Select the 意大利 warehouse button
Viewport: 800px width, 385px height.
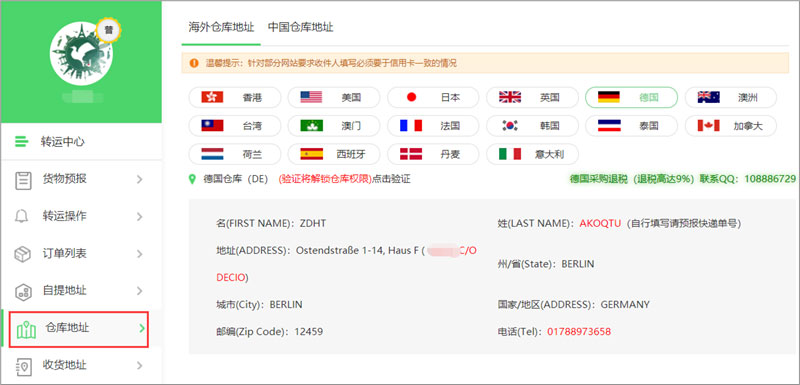(x=533, y=153)
